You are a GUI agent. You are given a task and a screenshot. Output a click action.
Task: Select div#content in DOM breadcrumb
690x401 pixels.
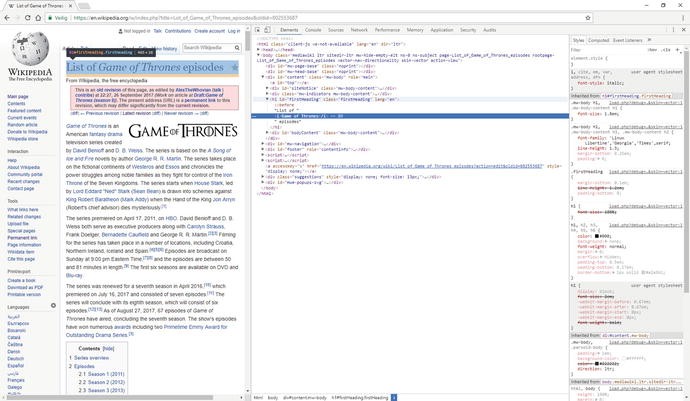pos(305,397)
